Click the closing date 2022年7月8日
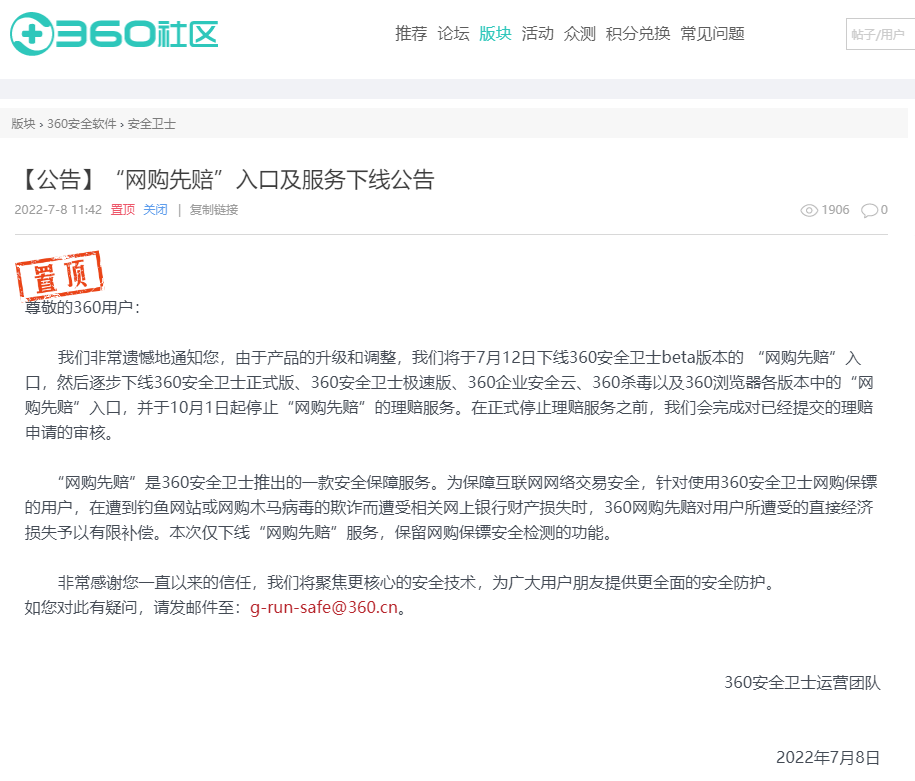 (828, 757)
